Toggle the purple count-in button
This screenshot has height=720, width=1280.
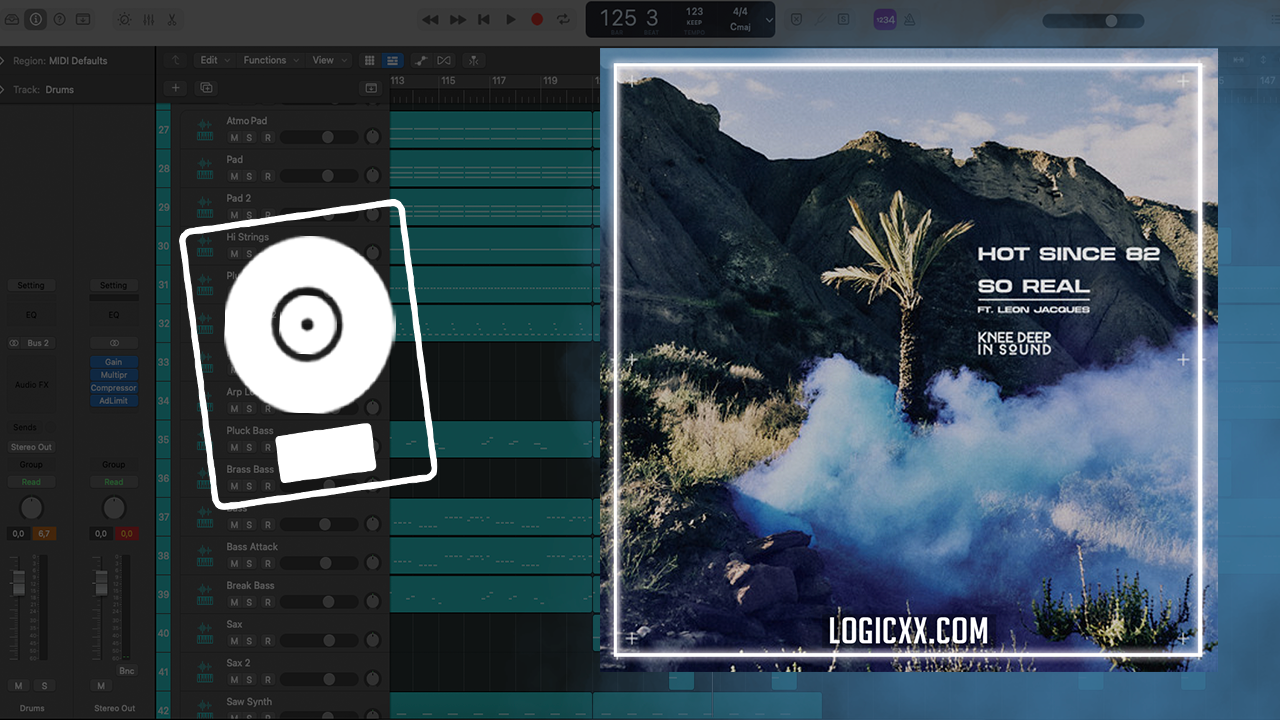pos(885,19)
